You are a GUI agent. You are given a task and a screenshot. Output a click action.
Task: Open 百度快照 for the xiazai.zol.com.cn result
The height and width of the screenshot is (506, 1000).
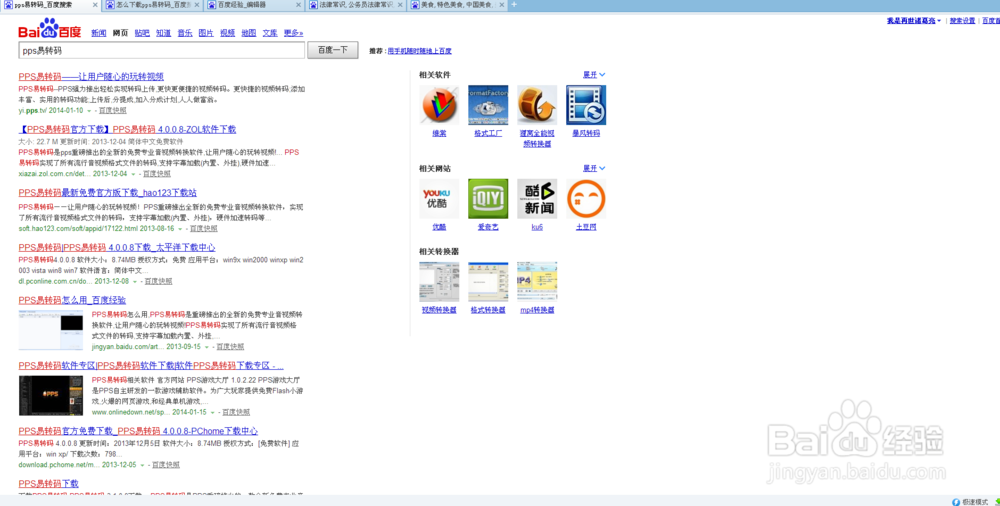point(157,174)
